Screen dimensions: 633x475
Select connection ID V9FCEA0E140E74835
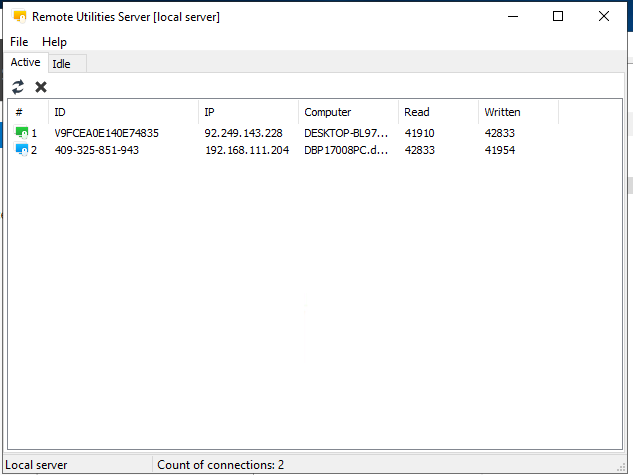(x=106, y=133)
